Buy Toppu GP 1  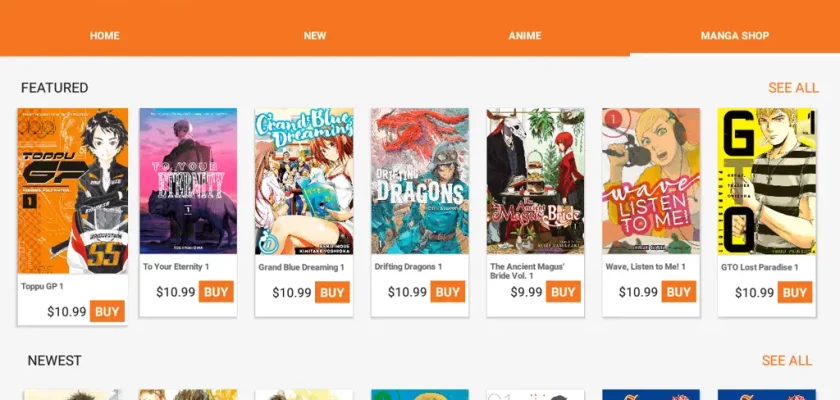coord(107,311)
